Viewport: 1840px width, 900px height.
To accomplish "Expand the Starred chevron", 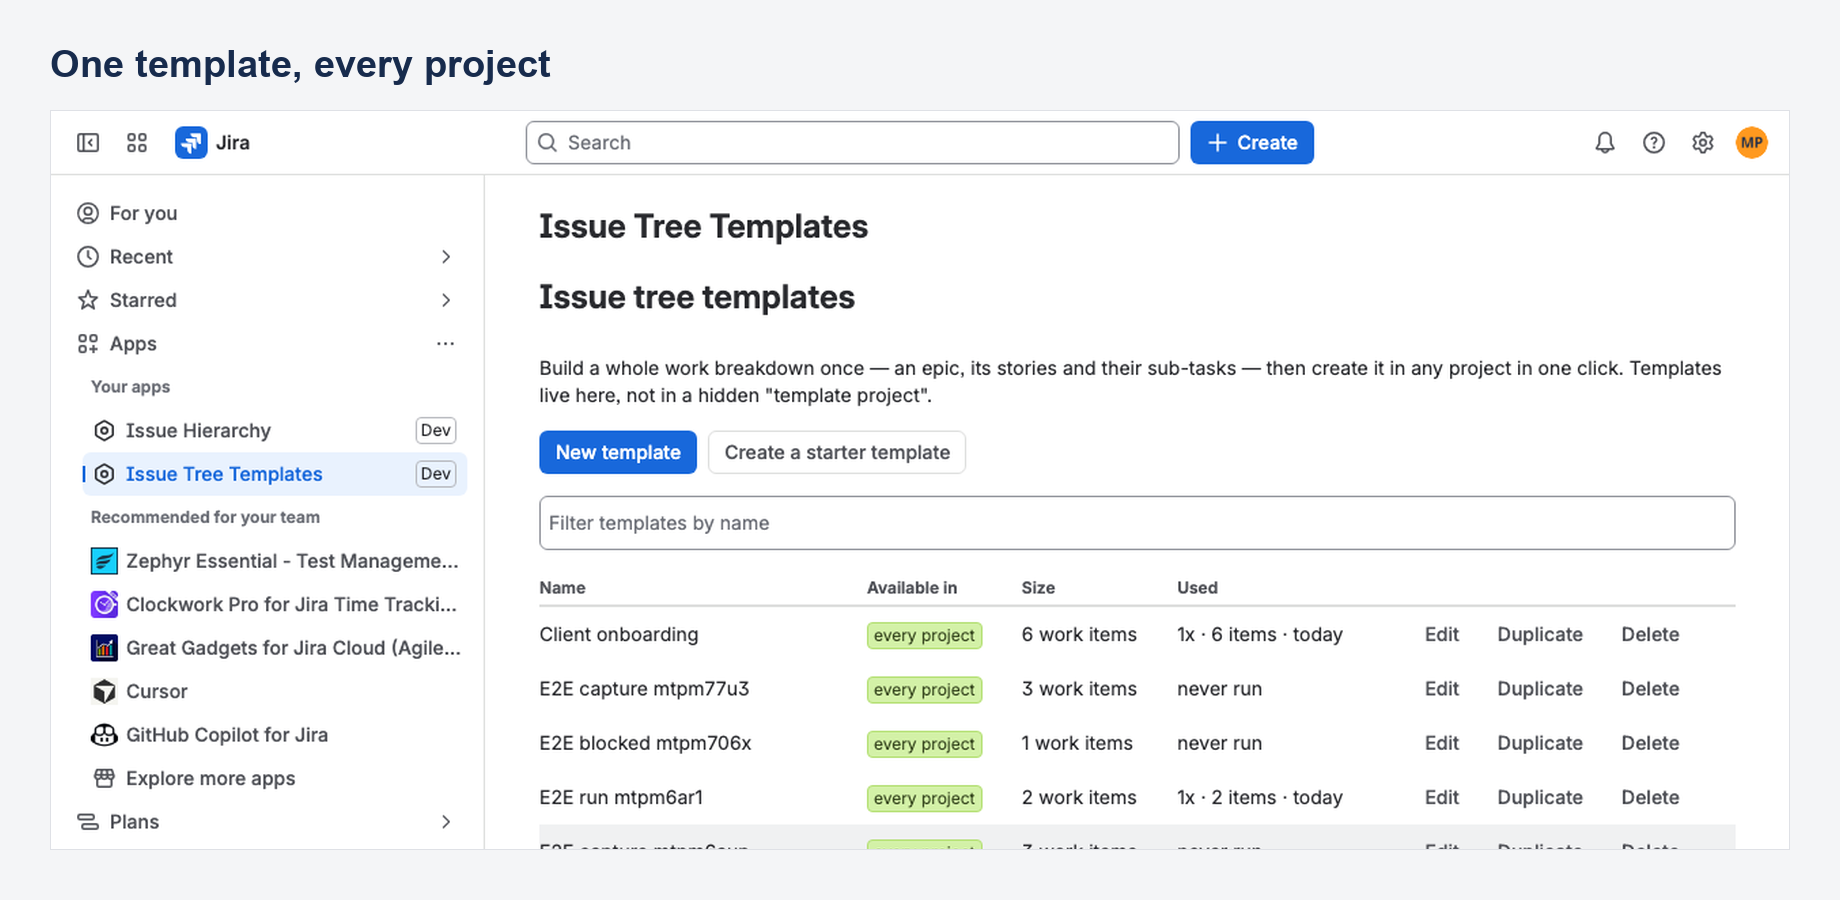I will pyautogui.click(x=446, y=300).
